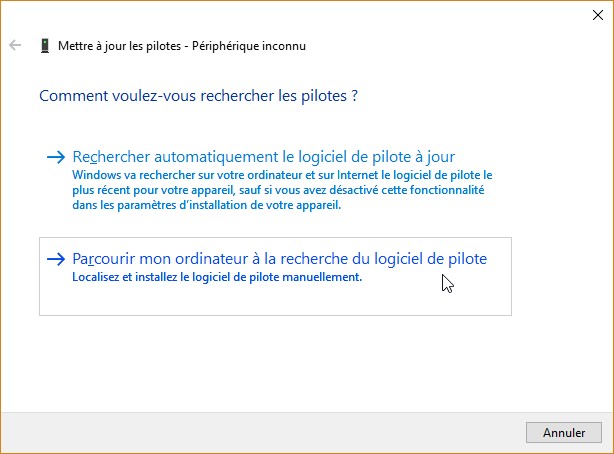Click the heading "Comment voulez-vous rechercher les pilotes ?"
The height and width of the screenshot is (454, 614).
point(198,96)
